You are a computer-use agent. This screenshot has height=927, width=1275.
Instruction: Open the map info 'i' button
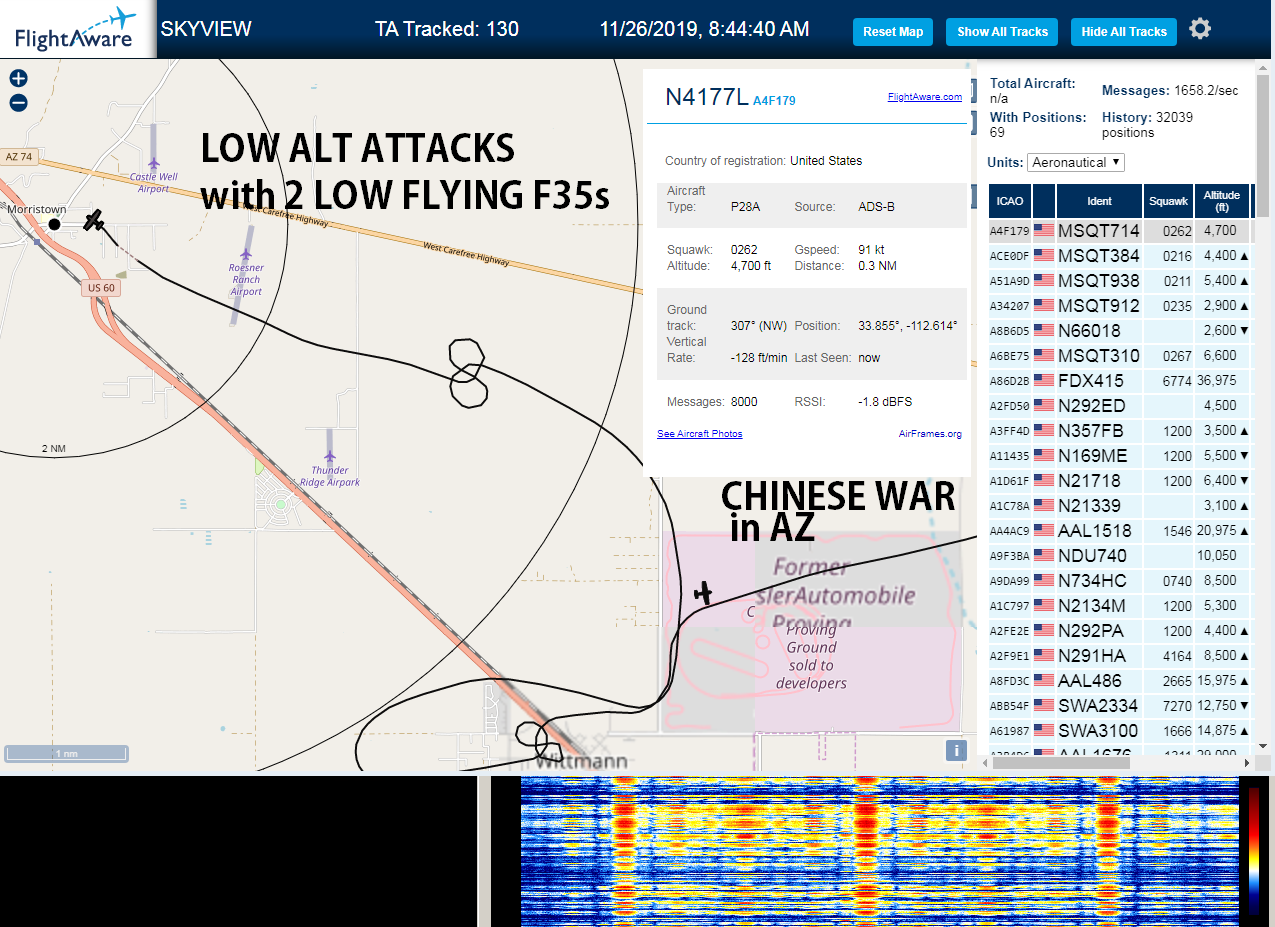(x=955, y=751)
